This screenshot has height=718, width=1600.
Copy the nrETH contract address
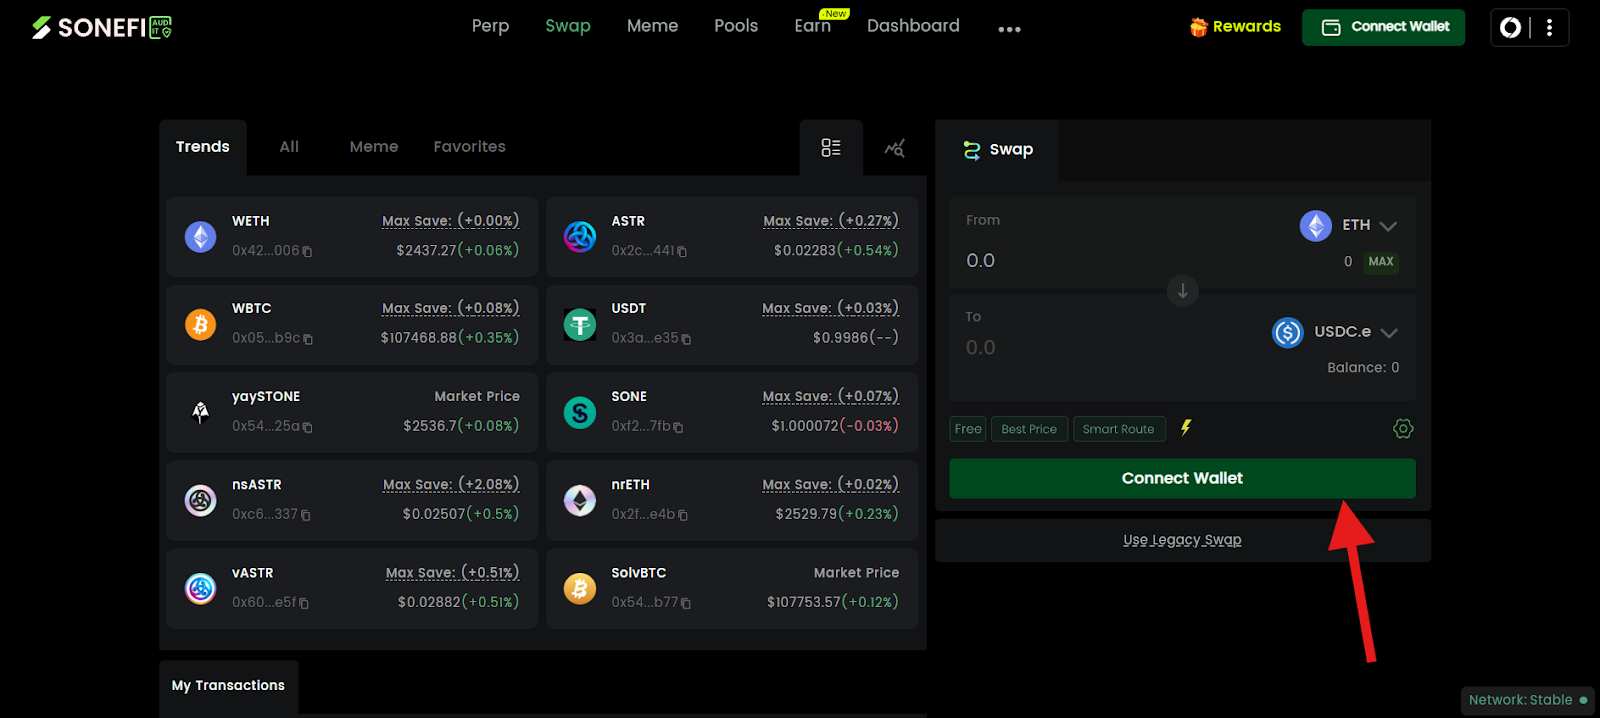point(683,515)
